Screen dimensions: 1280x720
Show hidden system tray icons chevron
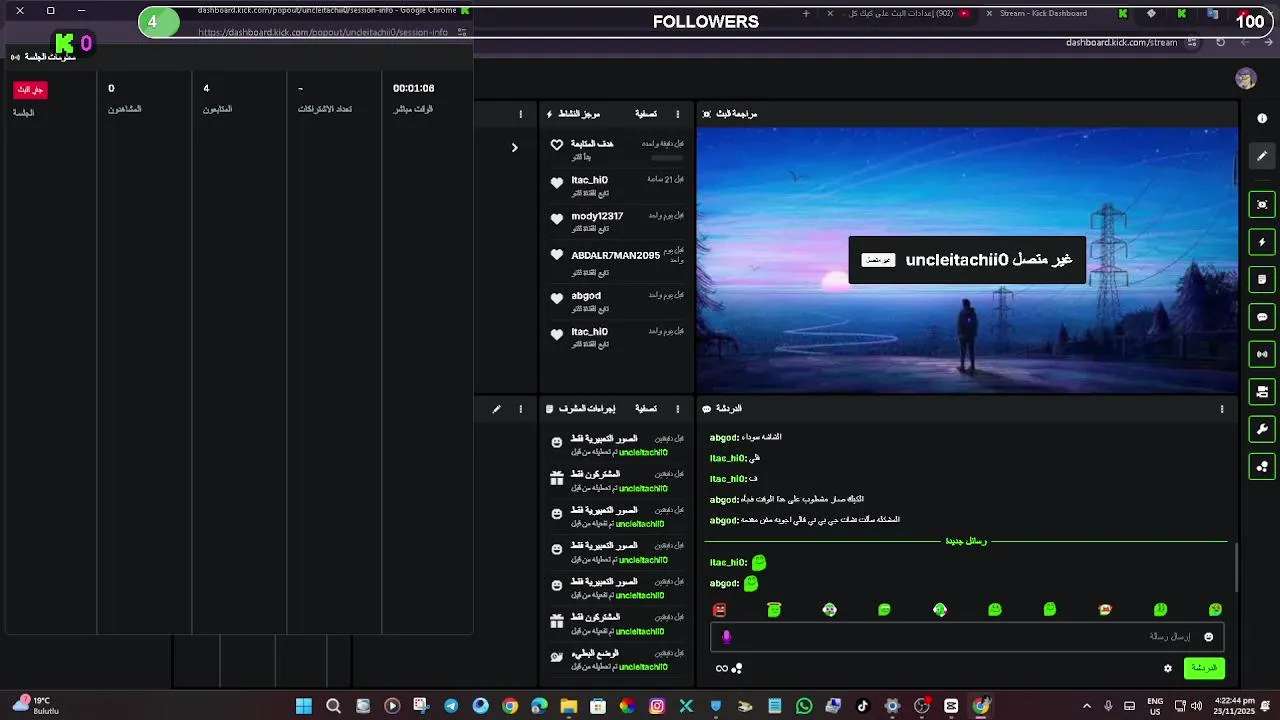coord(1087,706)
